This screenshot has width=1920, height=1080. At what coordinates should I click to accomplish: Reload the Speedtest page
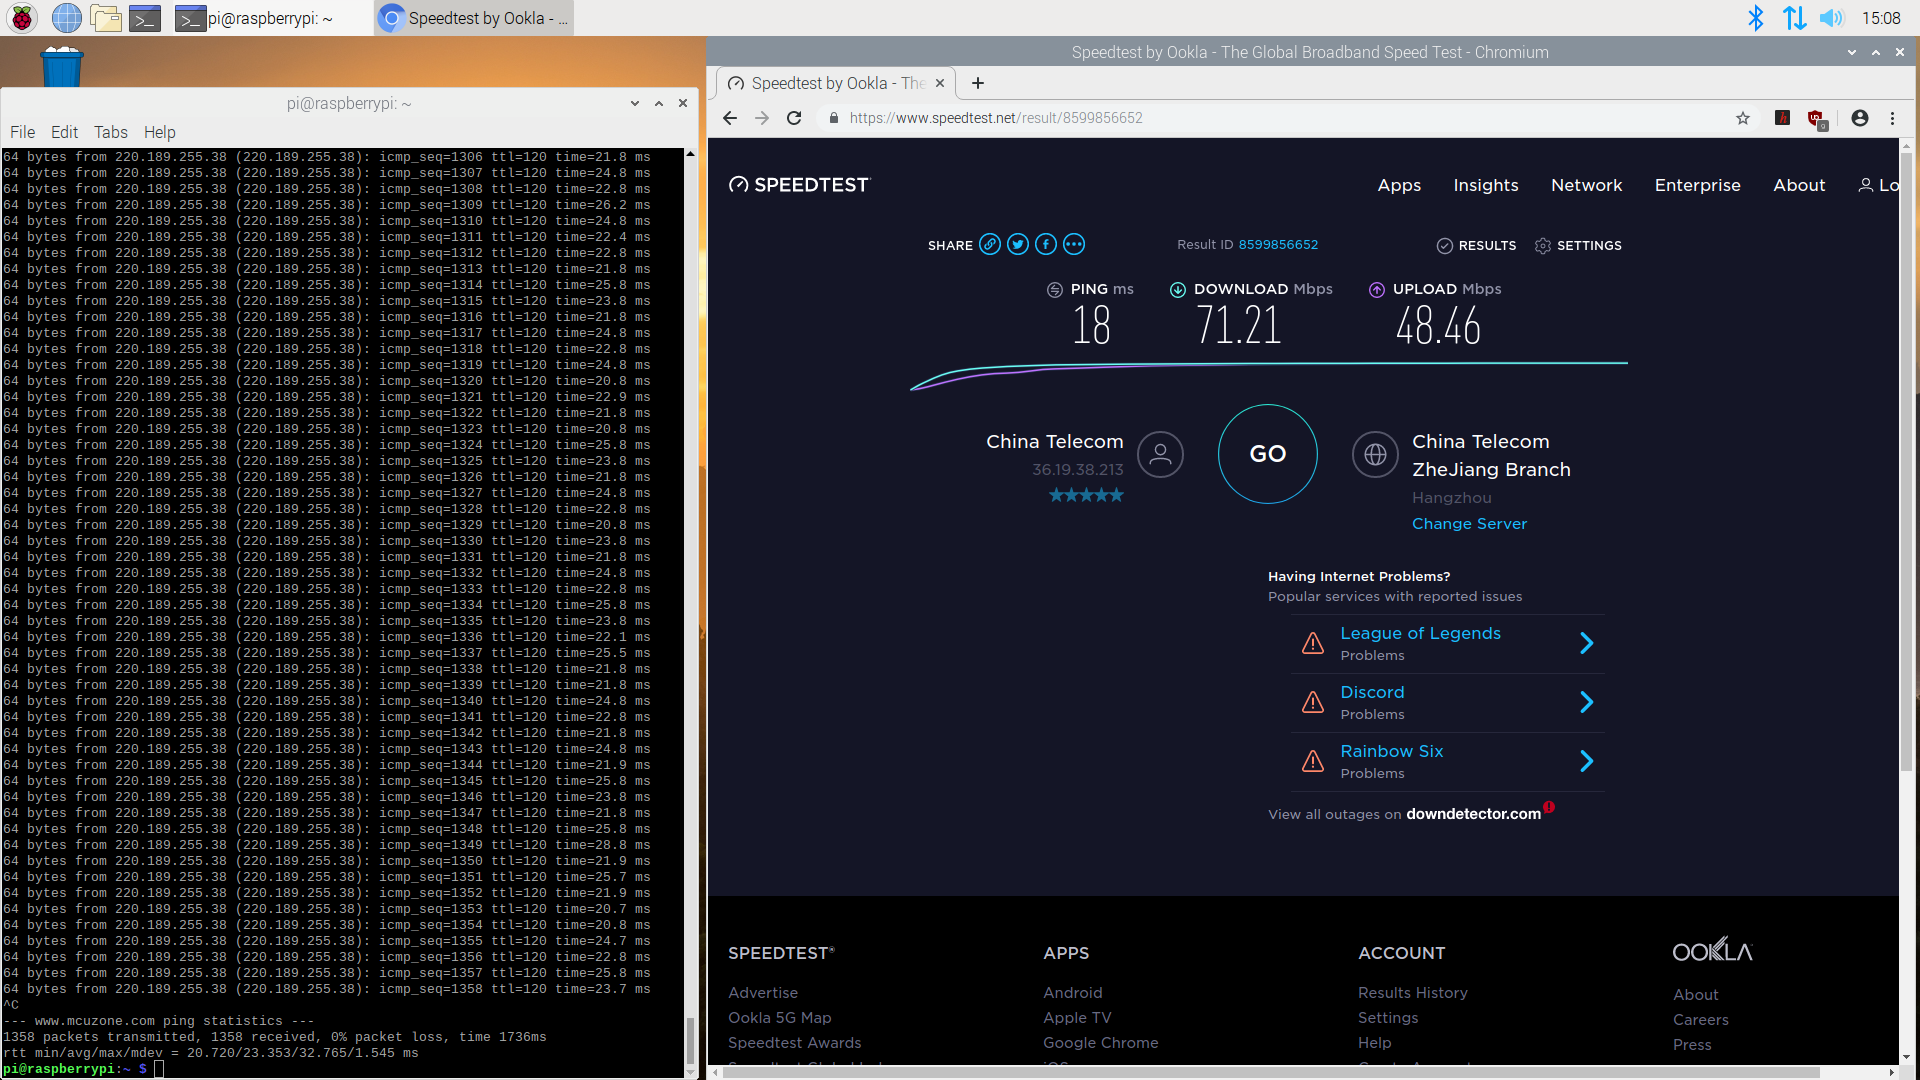coord(794,118)
